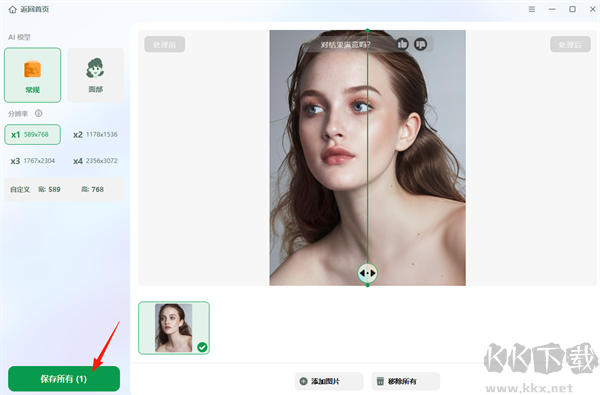Select the 面部 face AI model

(95, 75)
